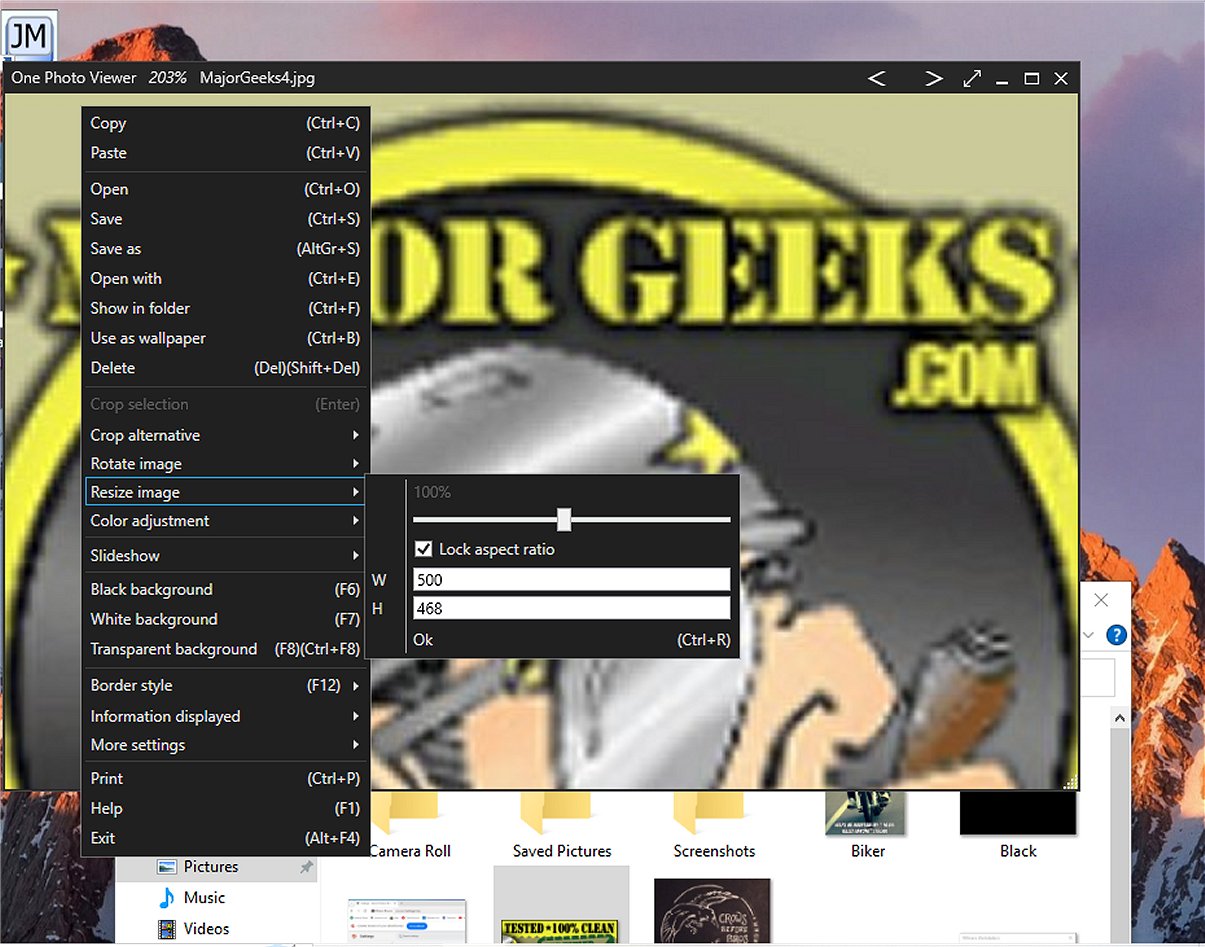Select Save in the context menu

(x=225, y=219)
